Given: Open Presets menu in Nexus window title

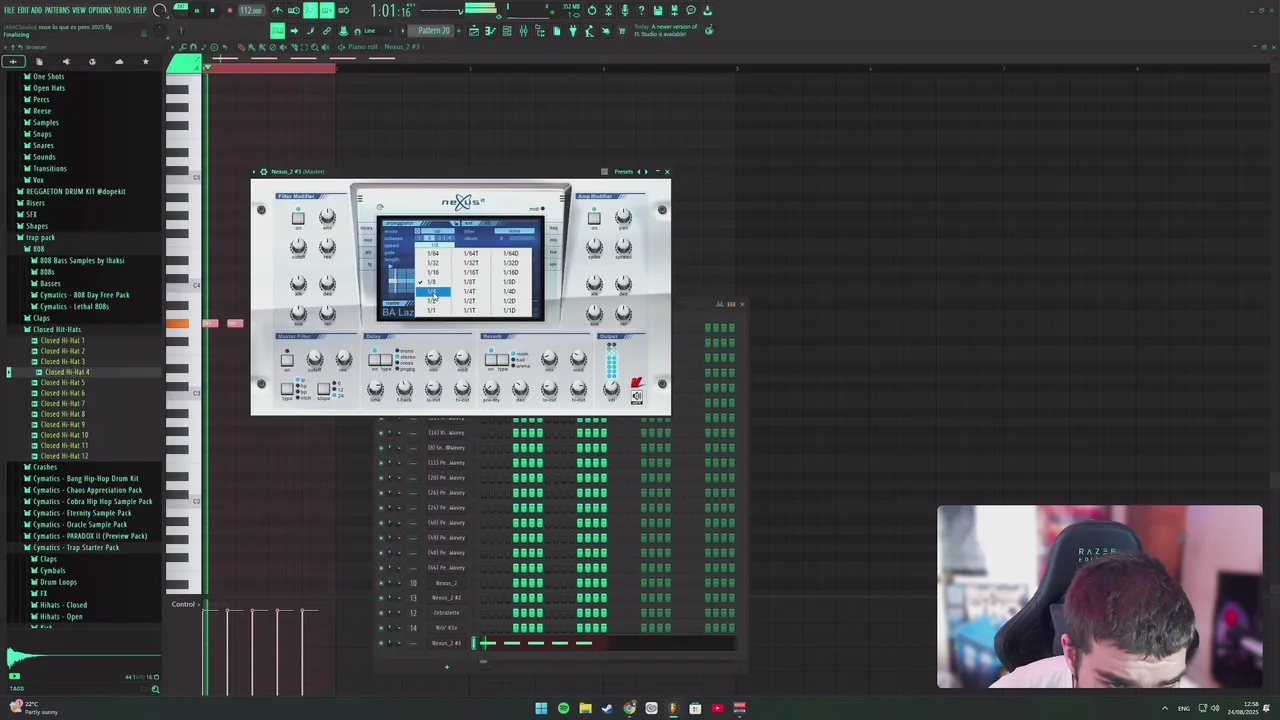Looking at the screenshot, I should coord(623,172).
